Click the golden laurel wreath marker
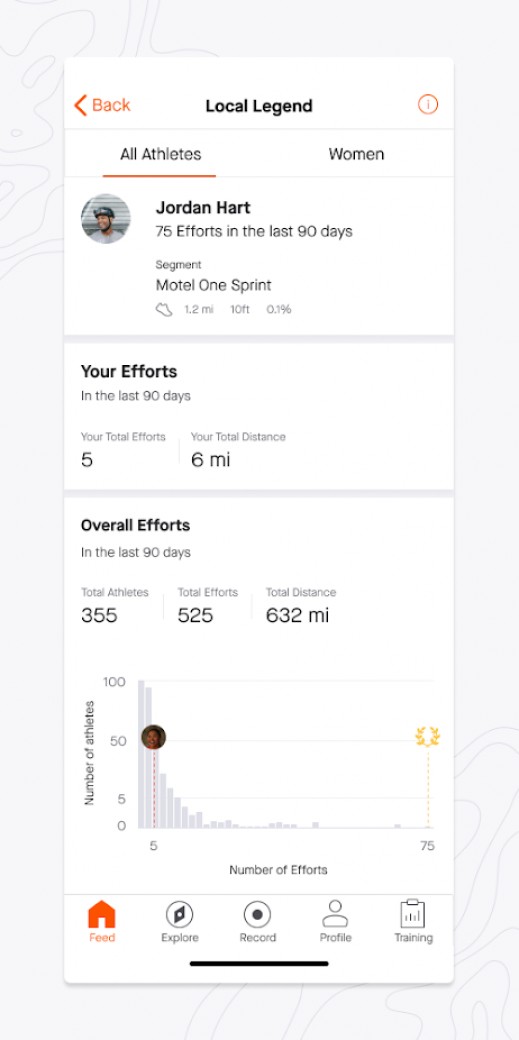 pyautogui.click(x=428, y=737)
